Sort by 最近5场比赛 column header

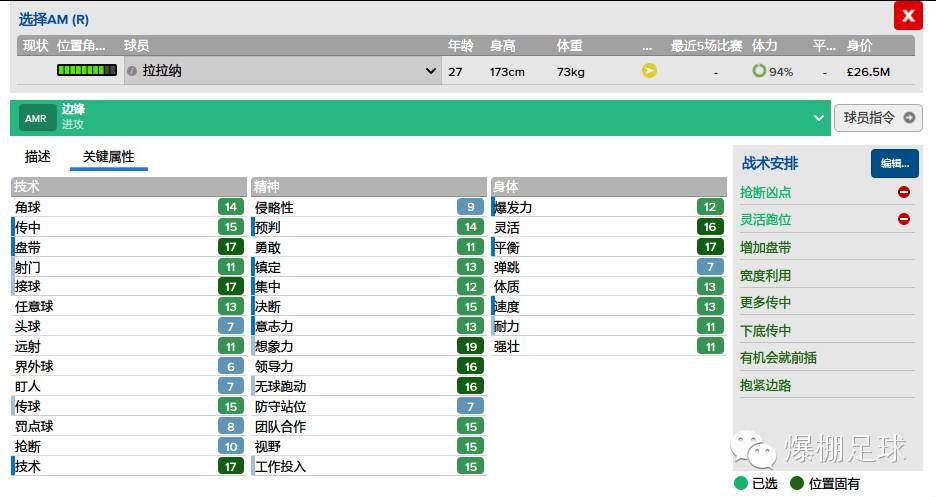tap(706, 45)
